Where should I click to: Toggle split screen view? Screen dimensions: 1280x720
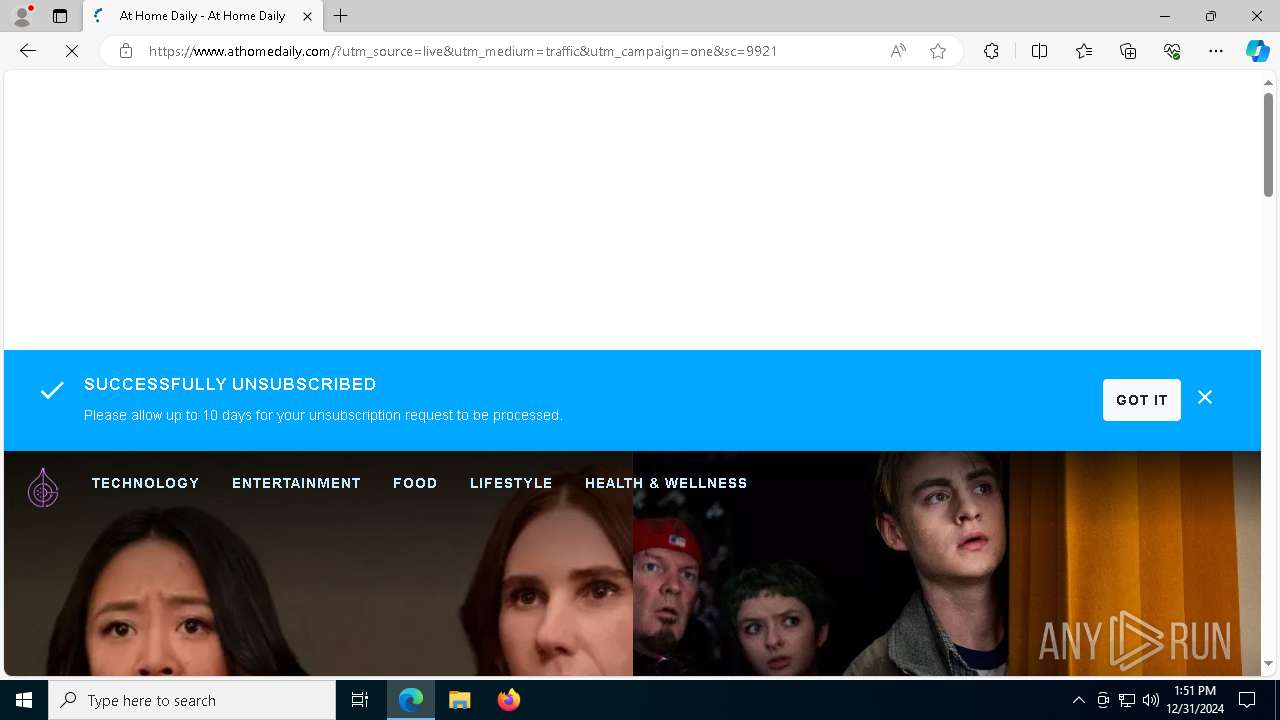coord(1039,51)
